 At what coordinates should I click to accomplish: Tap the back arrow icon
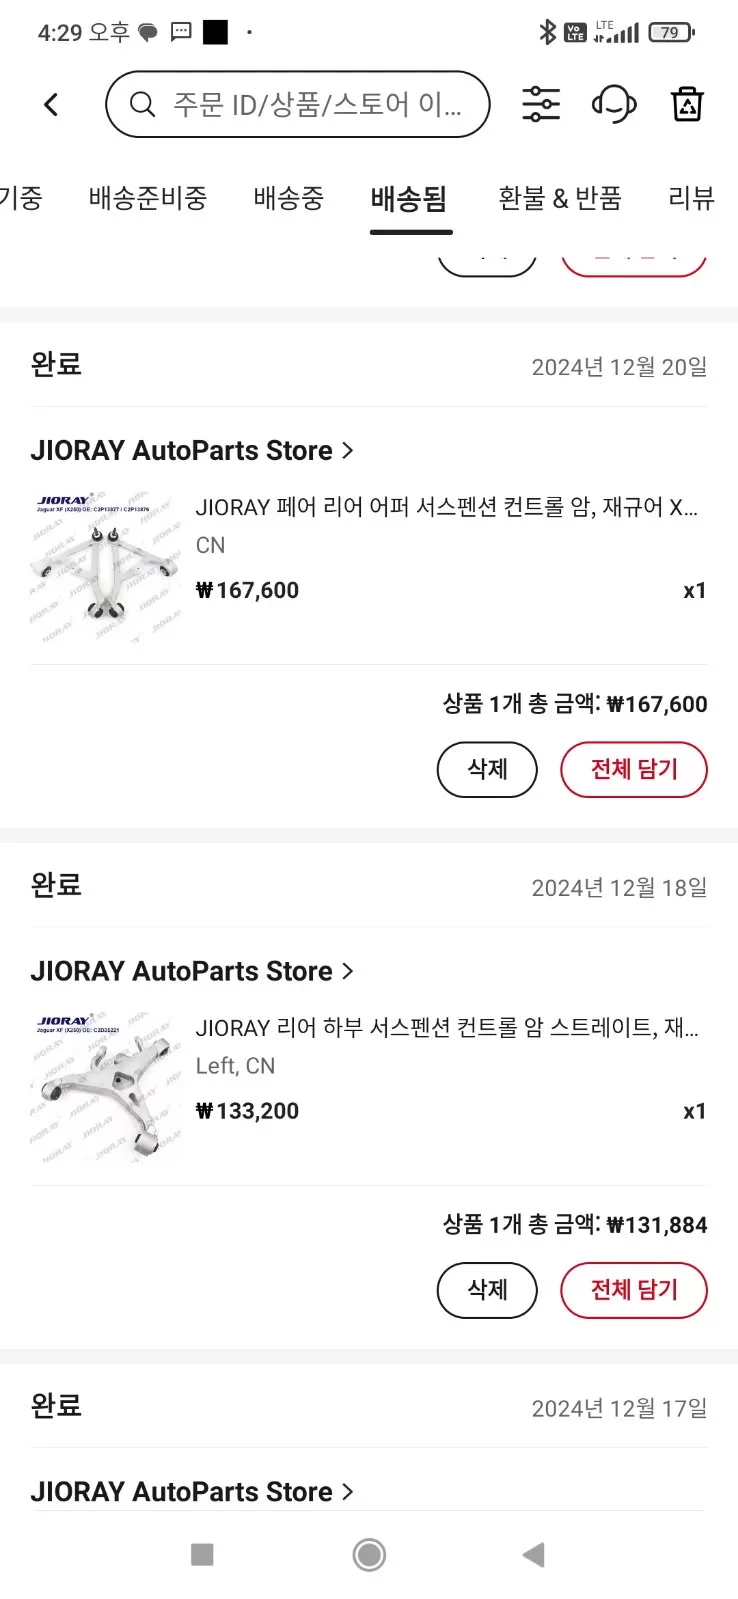tap(52, 105)
